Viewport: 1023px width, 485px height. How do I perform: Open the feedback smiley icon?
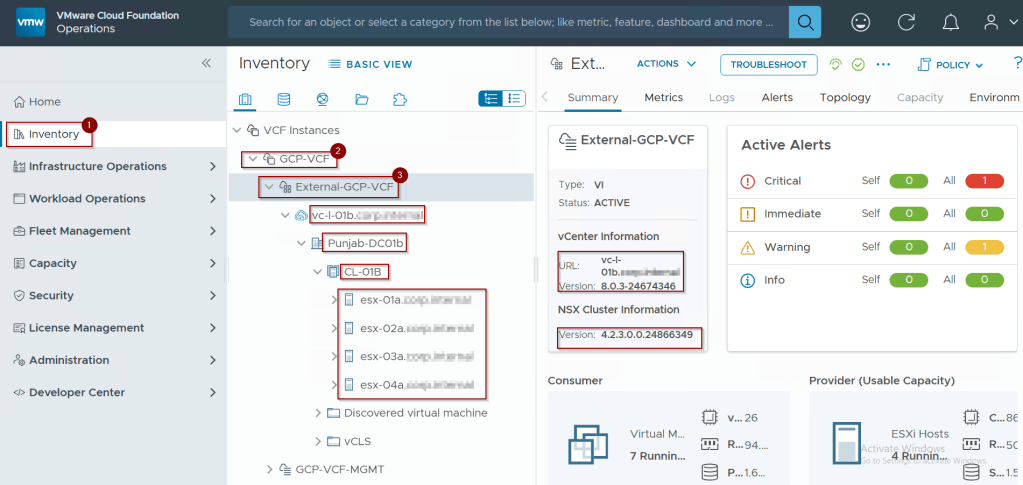click(860, 22)
